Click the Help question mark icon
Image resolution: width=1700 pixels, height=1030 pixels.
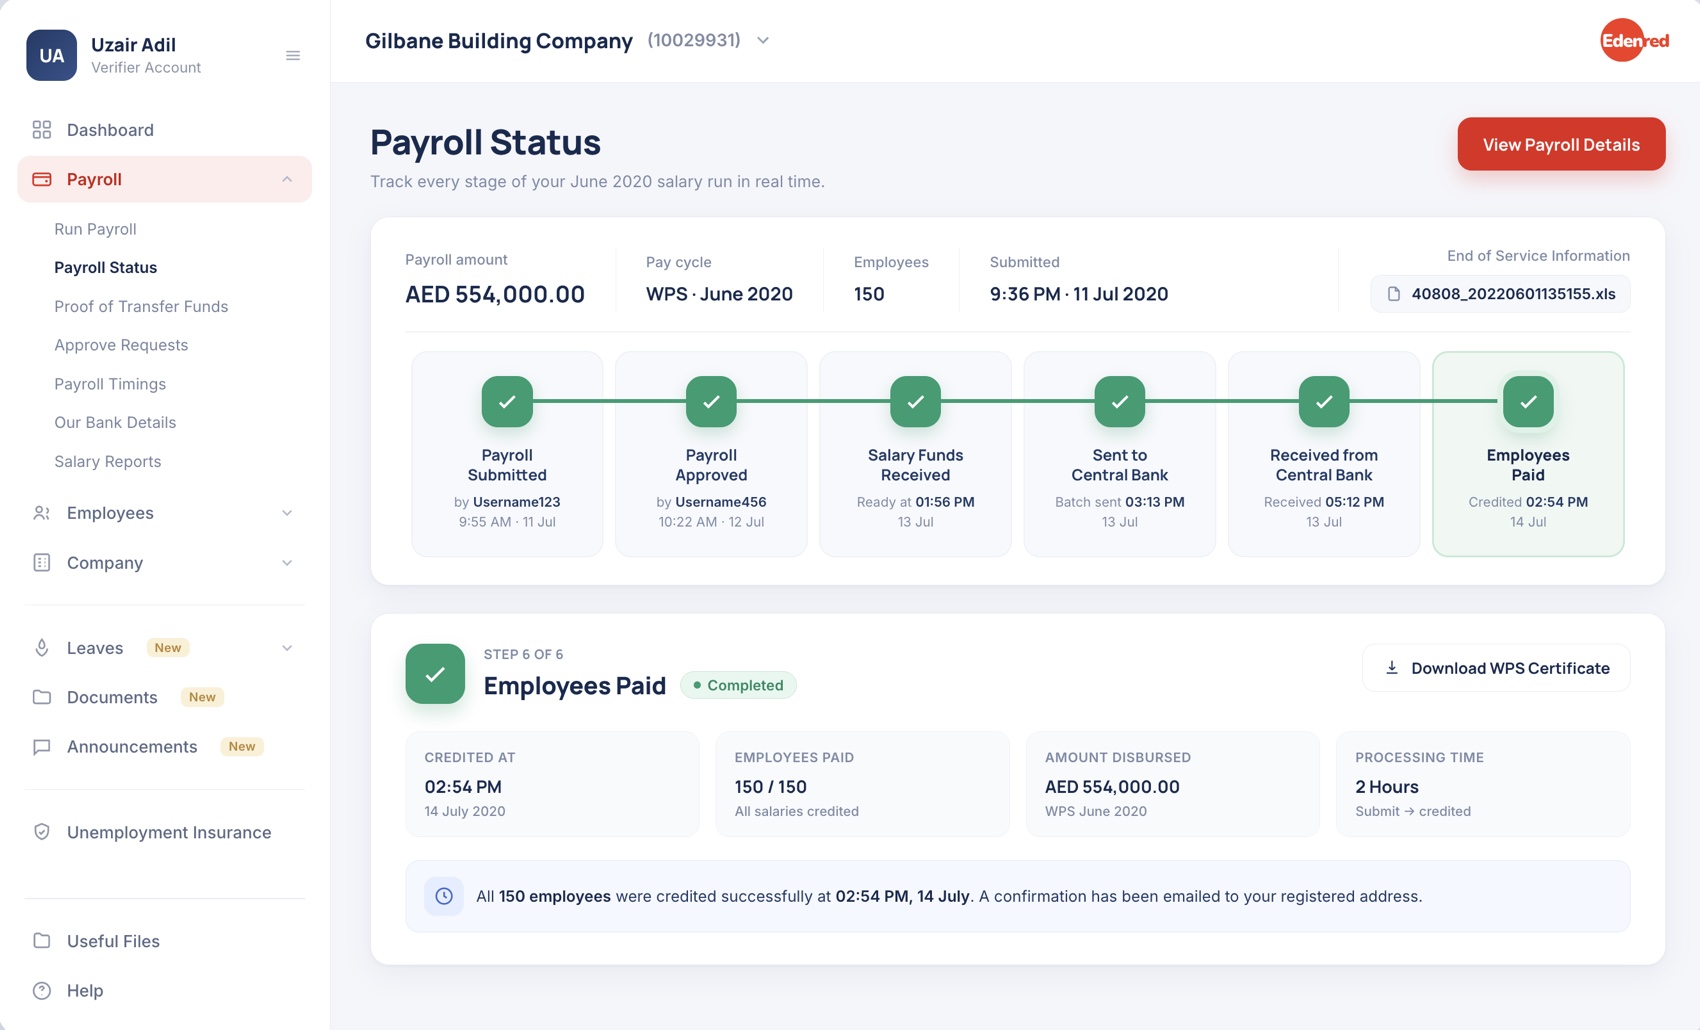tap(42, 990)
